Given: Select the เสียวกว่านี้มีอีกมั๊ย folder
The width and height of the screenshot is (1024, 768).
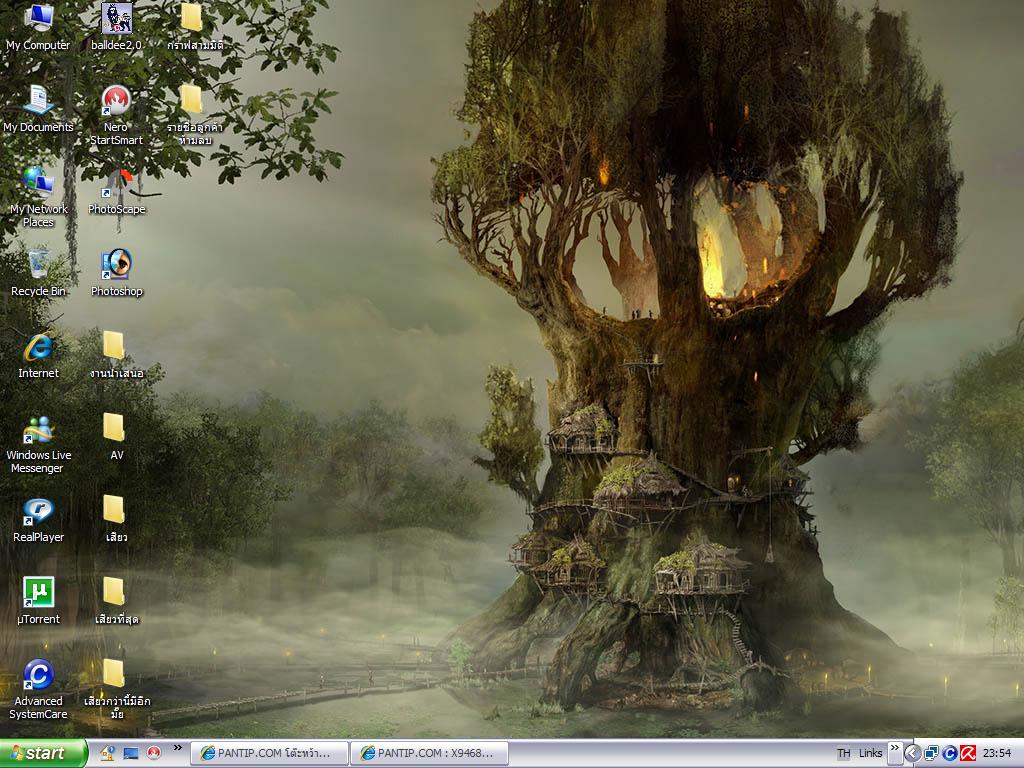Looking at the screenshot, I should coord(116,690).
